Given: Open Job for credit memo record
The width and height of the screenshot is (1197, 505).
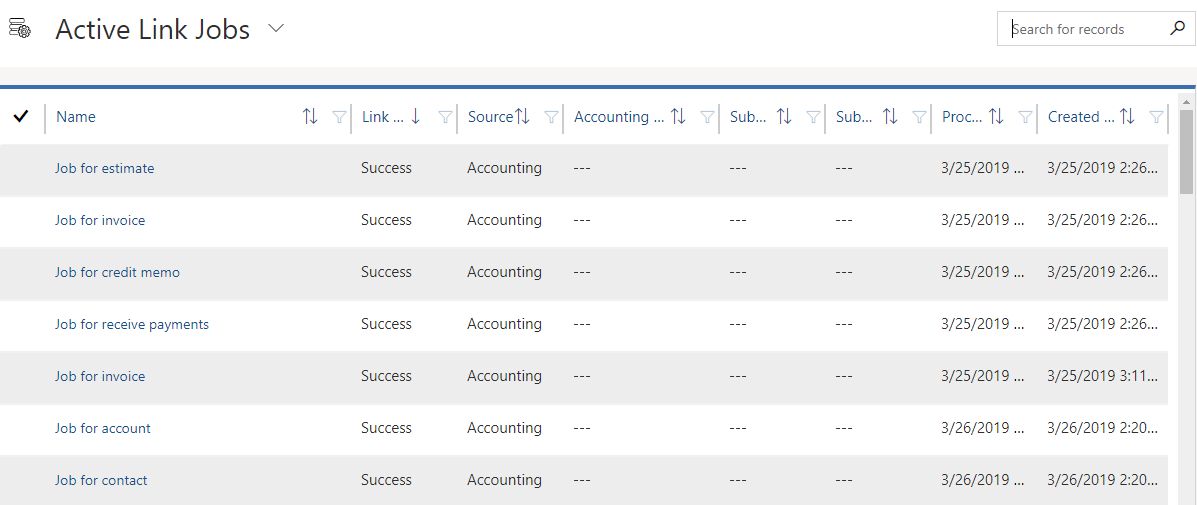Looking at the screenshot, I should (118, 272).
